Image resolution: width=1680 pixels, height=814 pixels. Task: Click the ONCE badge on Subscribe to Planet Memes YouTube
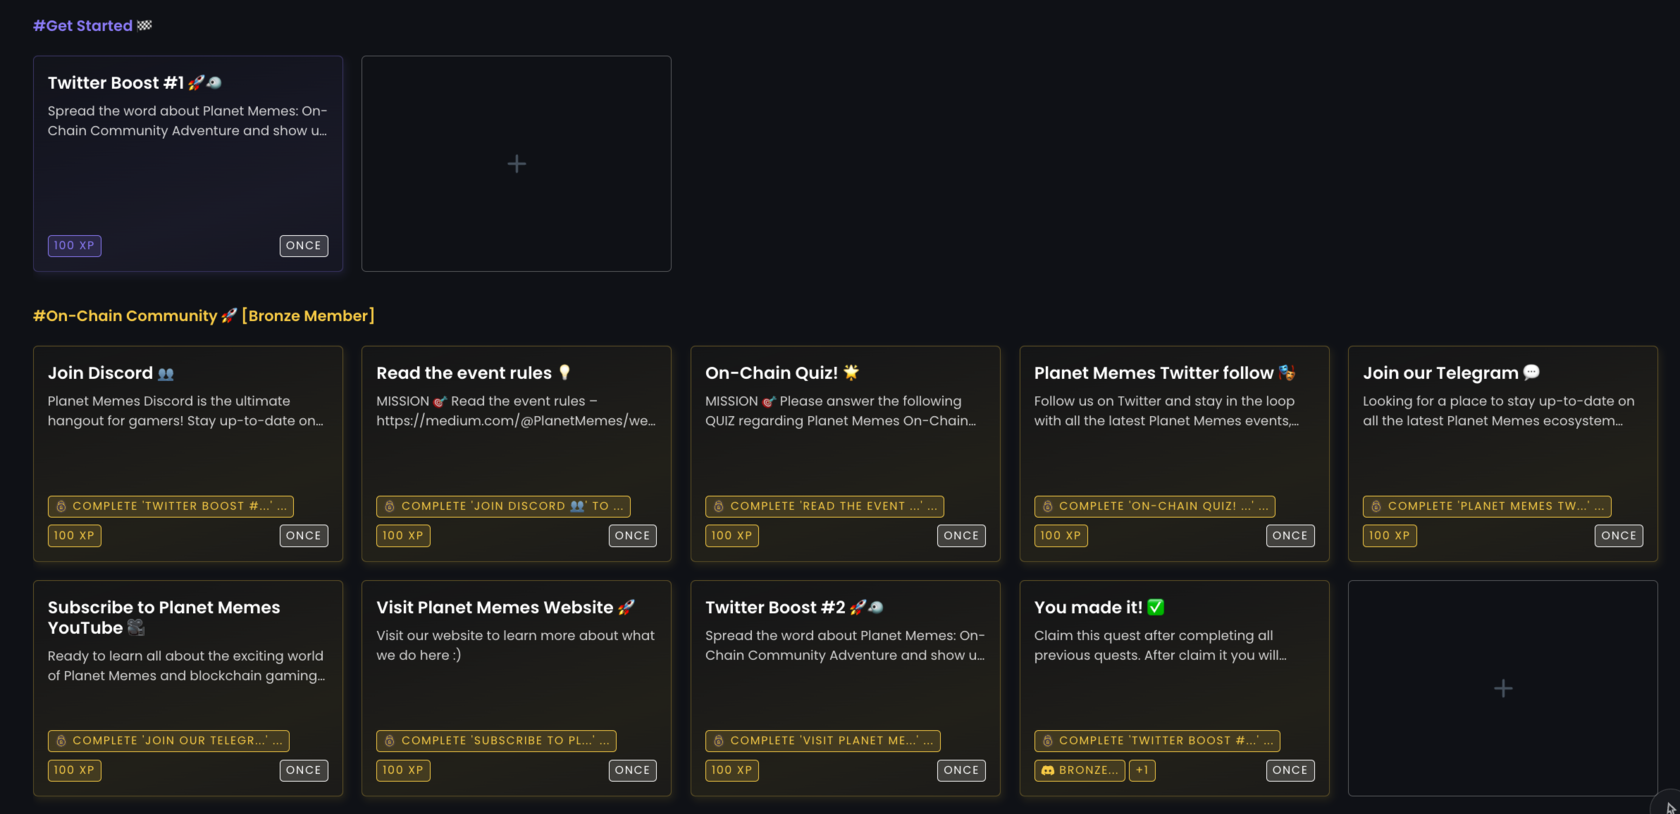coord(304,770)
